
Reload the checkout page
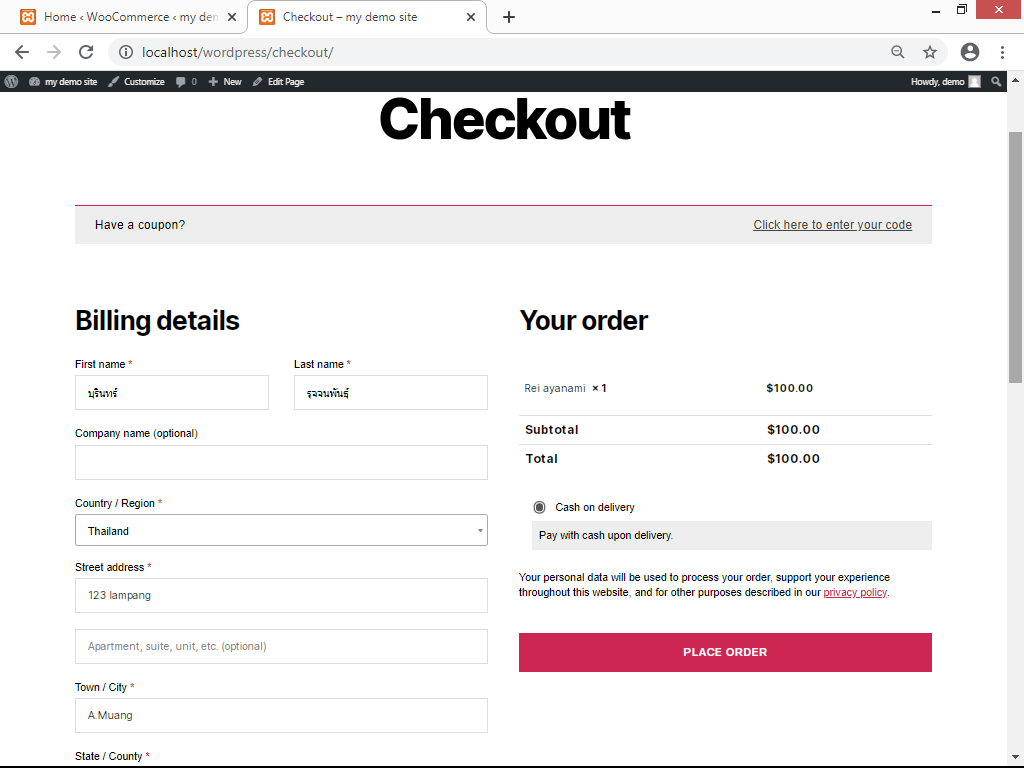point(86,52)
